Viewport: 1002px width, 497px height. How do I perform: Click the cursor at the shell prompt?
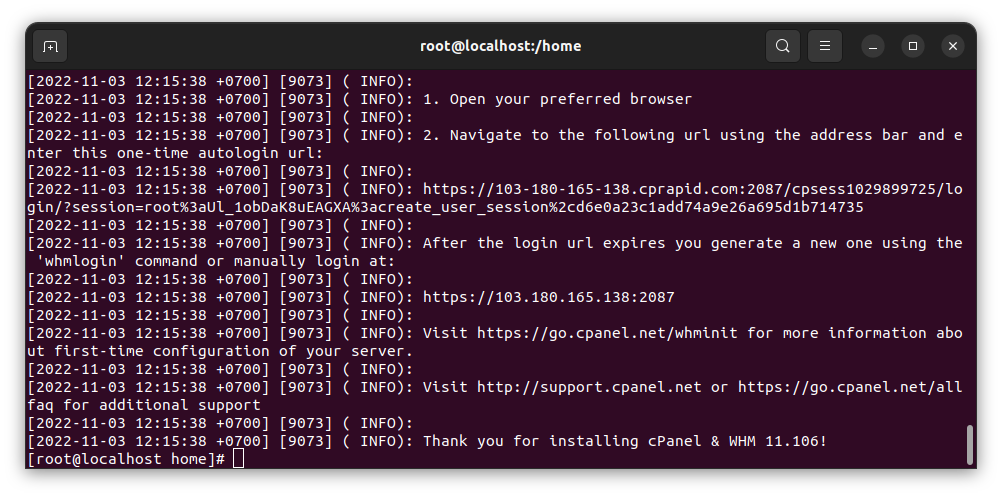pos(238,458)
